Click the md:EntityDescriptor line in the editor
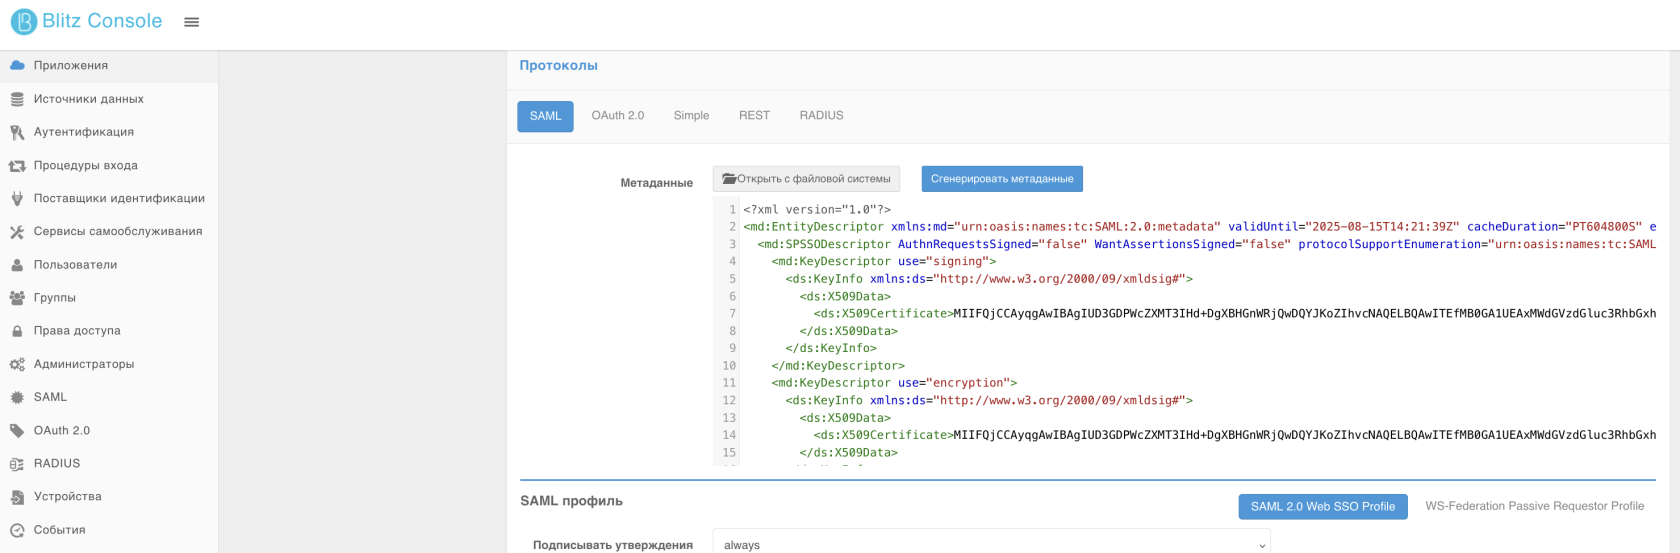1680x553 pixels. click(1199, 227)
